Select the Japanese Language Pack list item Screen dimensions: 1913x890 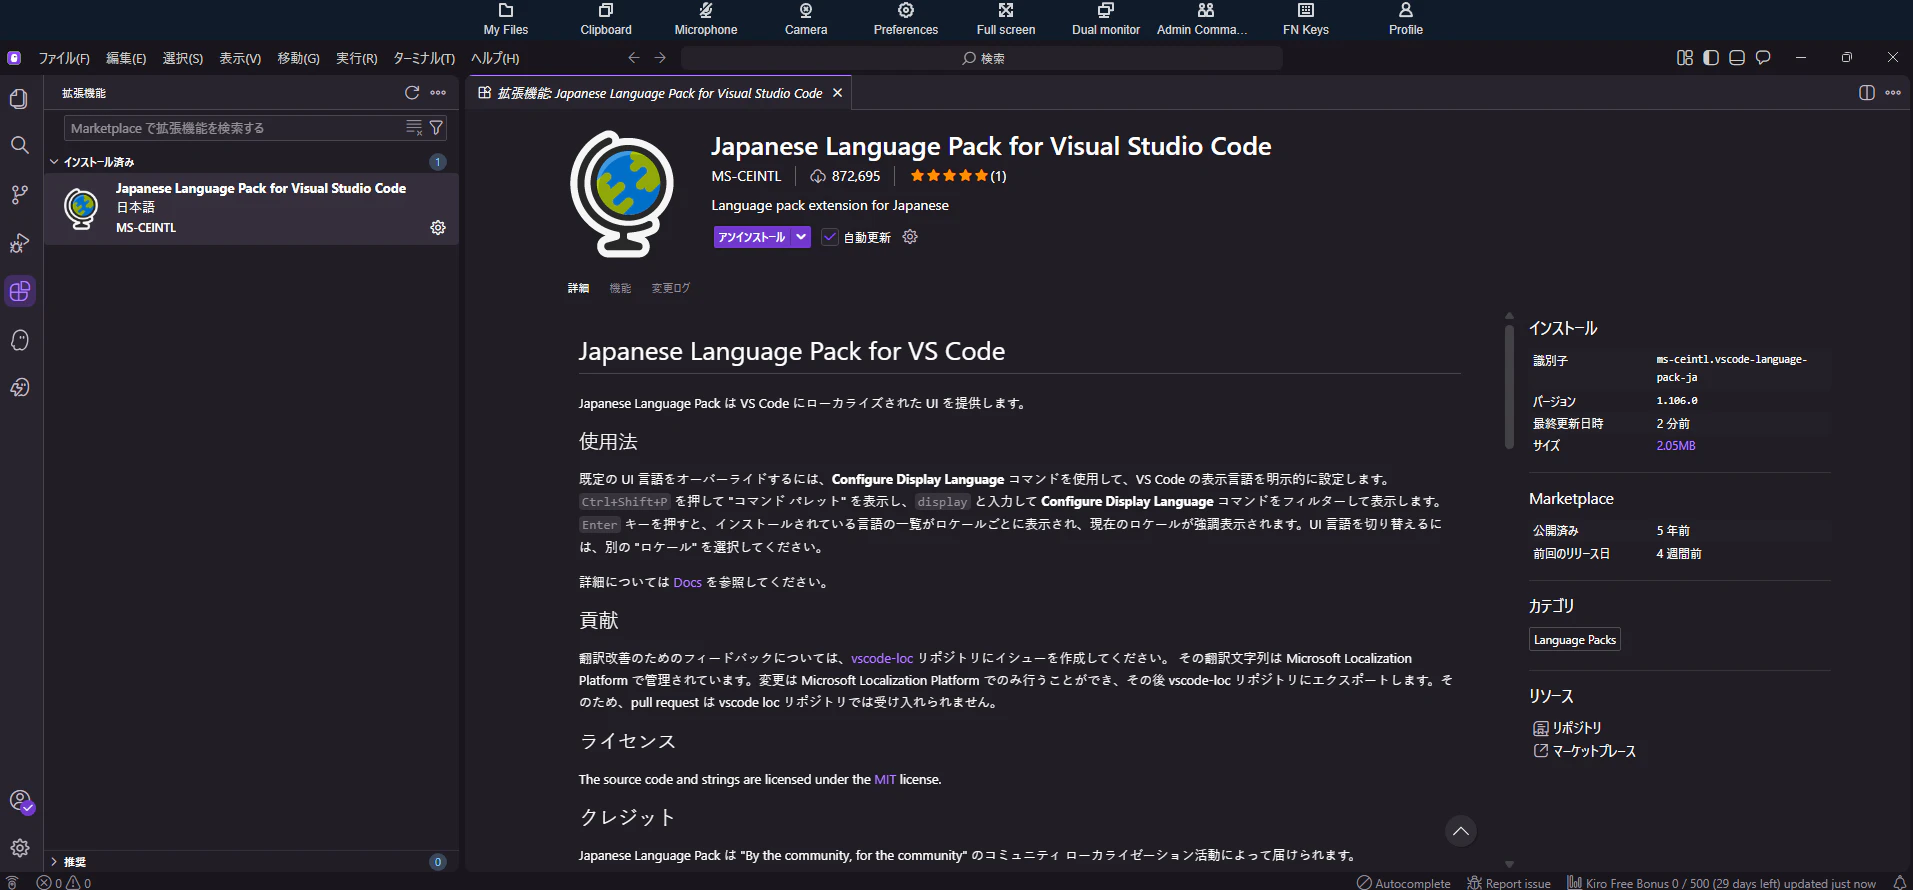pyautogui.click(x=251, y=209)
